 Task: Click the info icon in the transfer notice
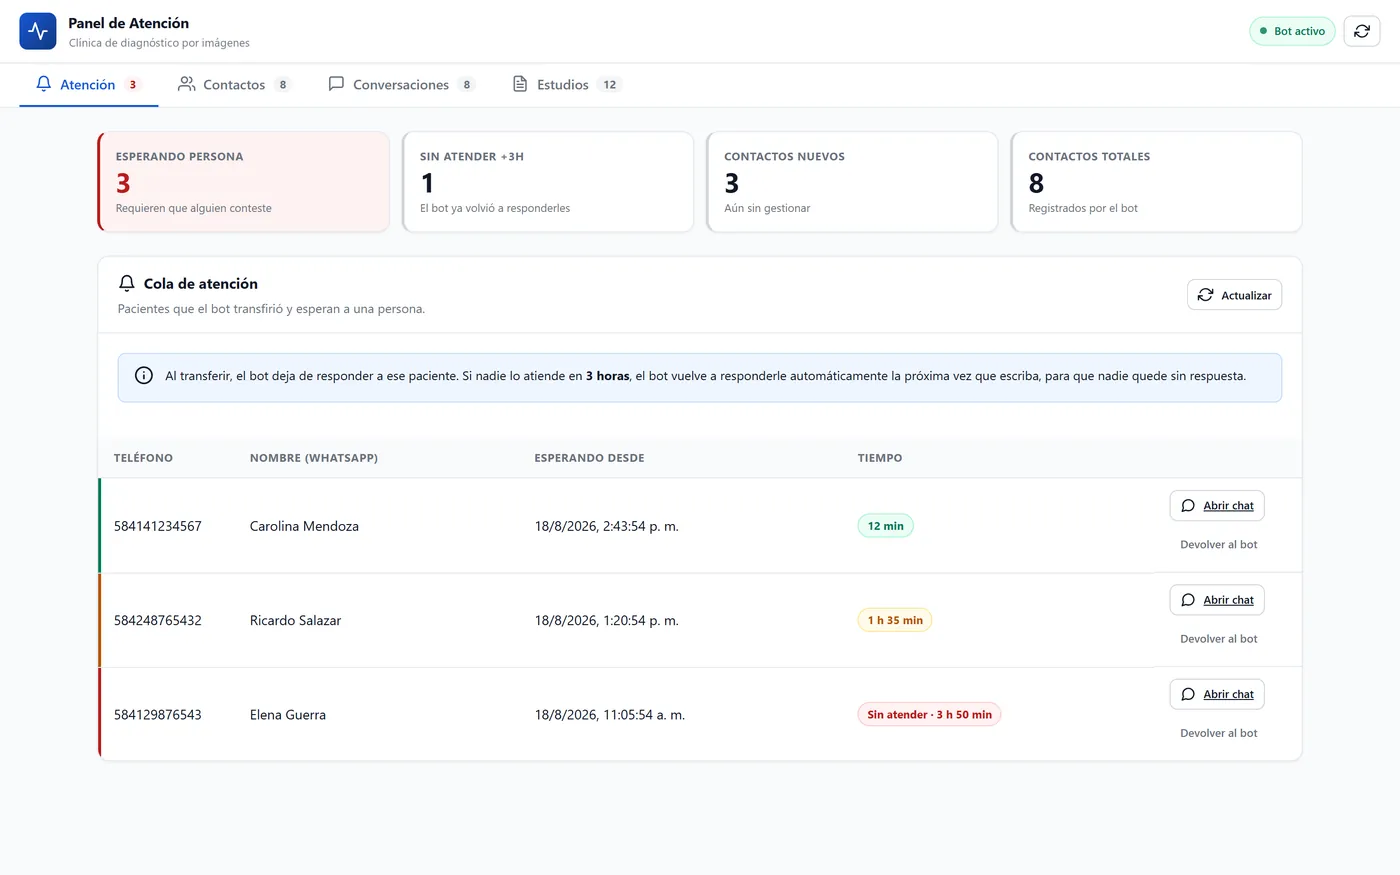coord(144,376)
